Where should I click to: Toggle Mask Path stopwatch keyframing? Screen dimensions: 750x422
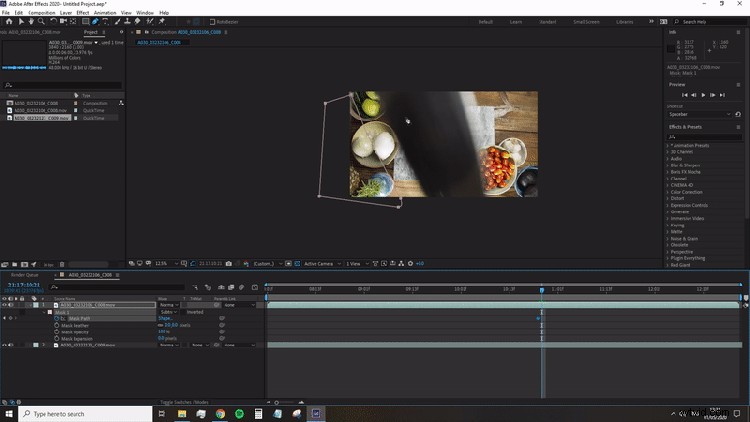pyautogui.click(x=56, y=318)
